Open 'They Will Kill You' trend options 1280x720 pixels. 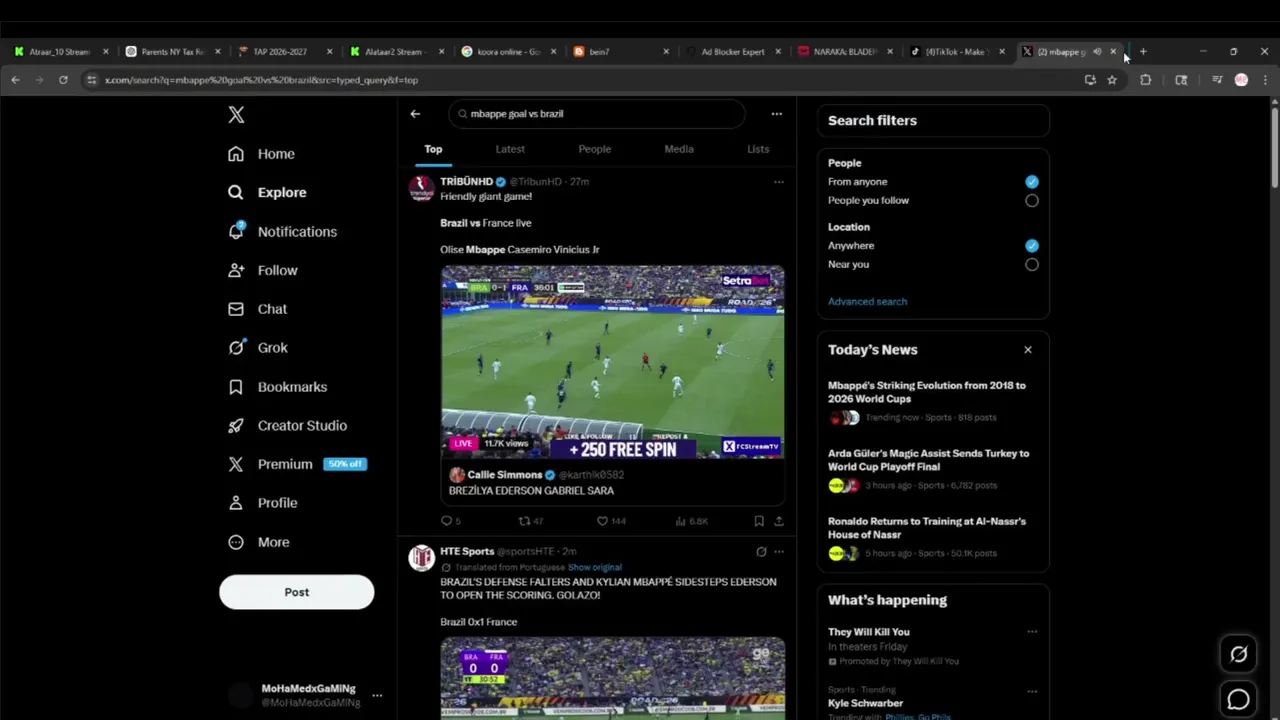click(x=1031, y=632)
